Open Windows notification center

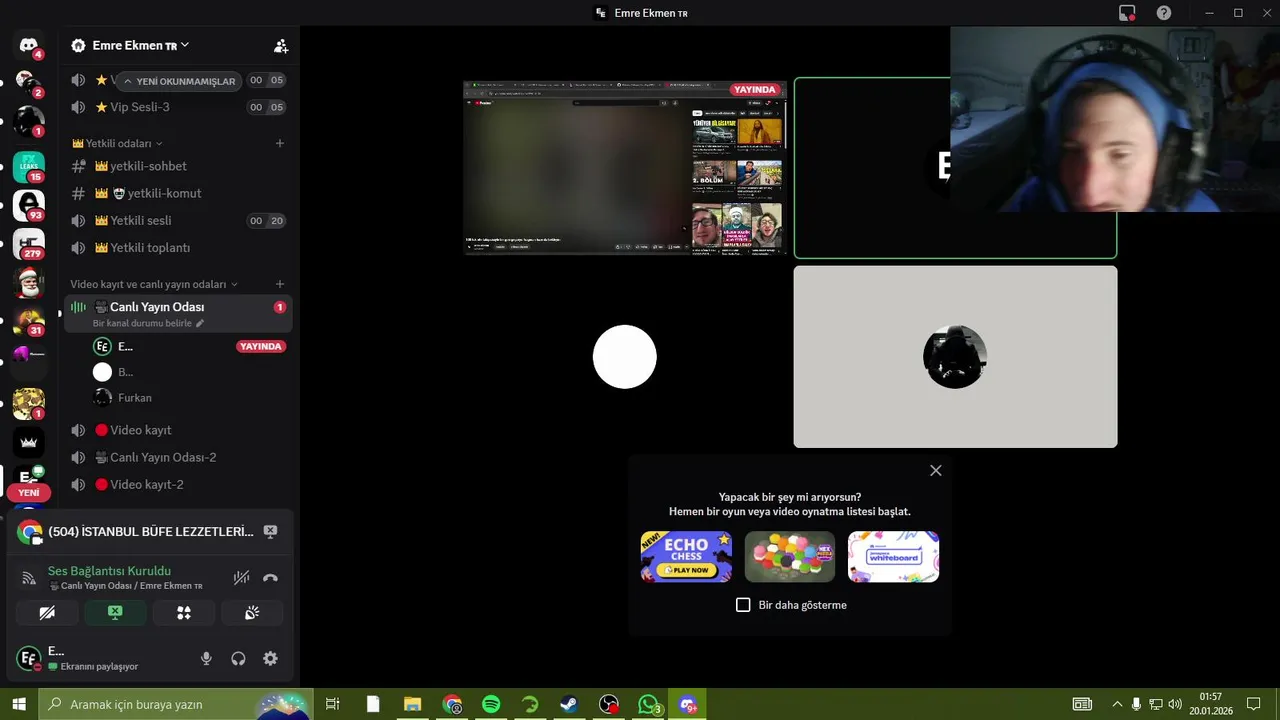click(x=1253, y=704)
